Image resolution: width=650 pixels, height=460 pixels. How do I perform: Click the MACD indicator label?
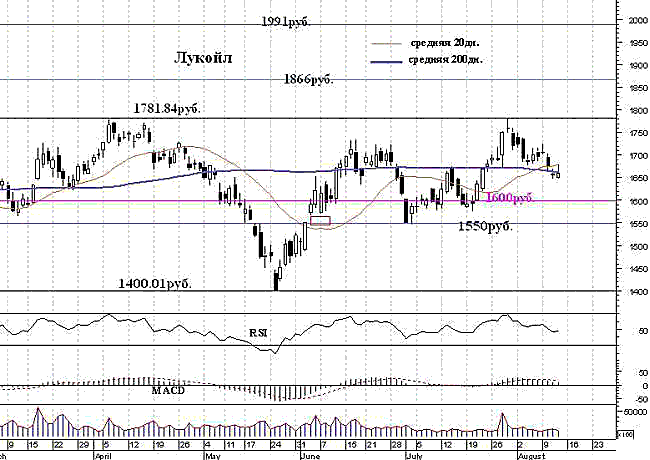point(168,390)
